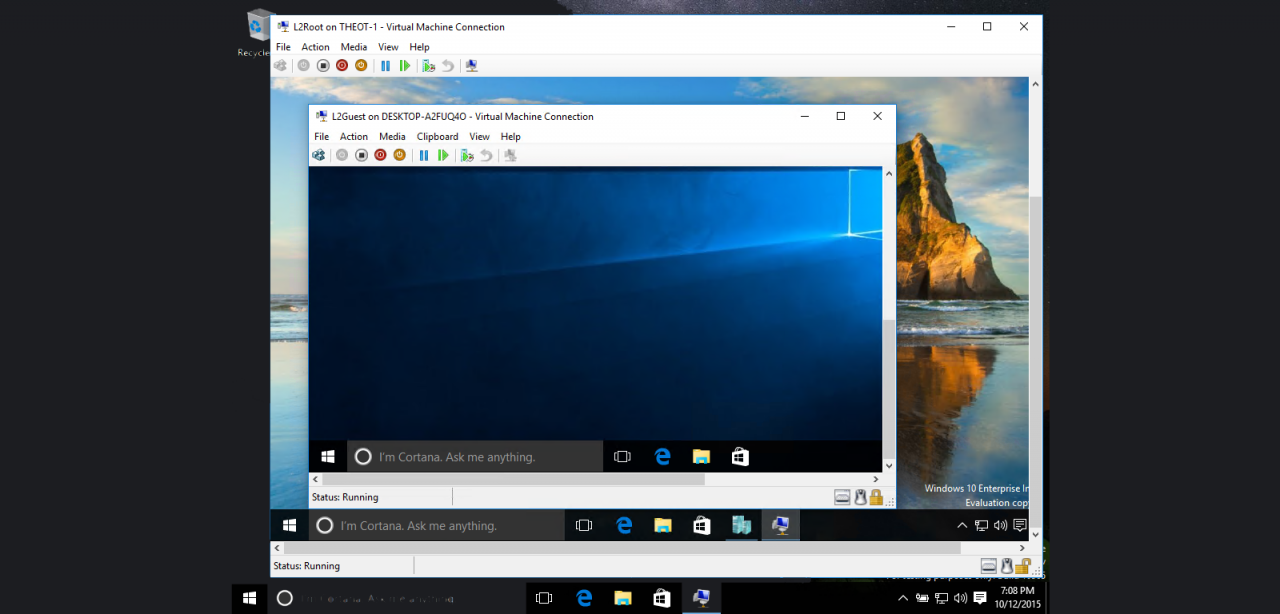Send Ctrl+Alt+Delete in the L2Root window toolbar
This screenshot has height=614, width=1280.
click(280, 66)
